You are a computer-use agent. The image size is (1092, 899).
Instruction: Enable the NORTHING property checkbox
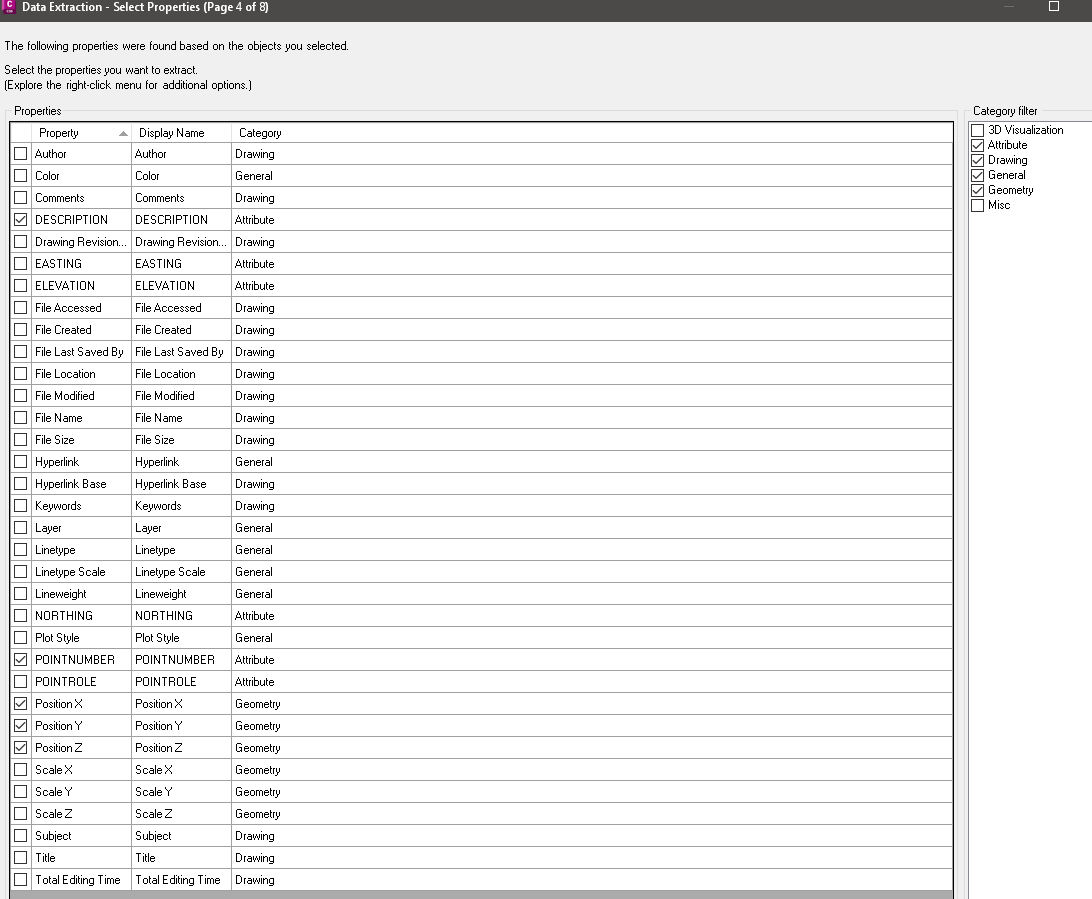pyautogui.click(x=21, y=616)
